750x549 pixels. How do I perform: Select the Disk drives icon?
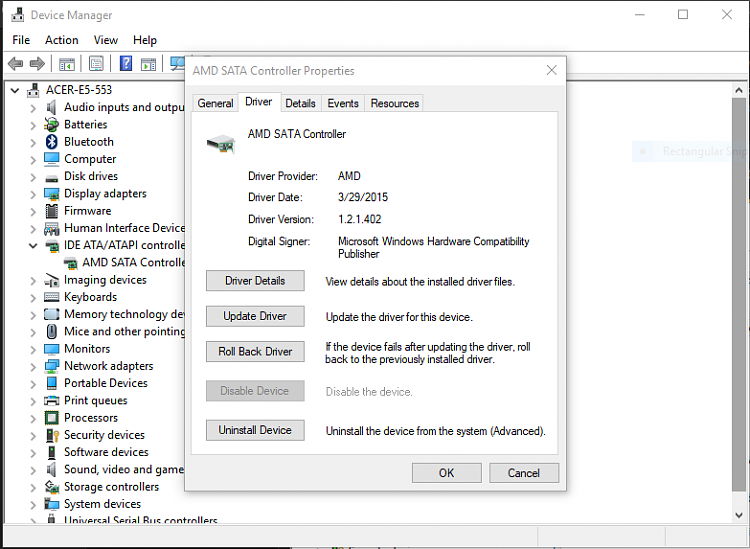[x=52, y=177]
